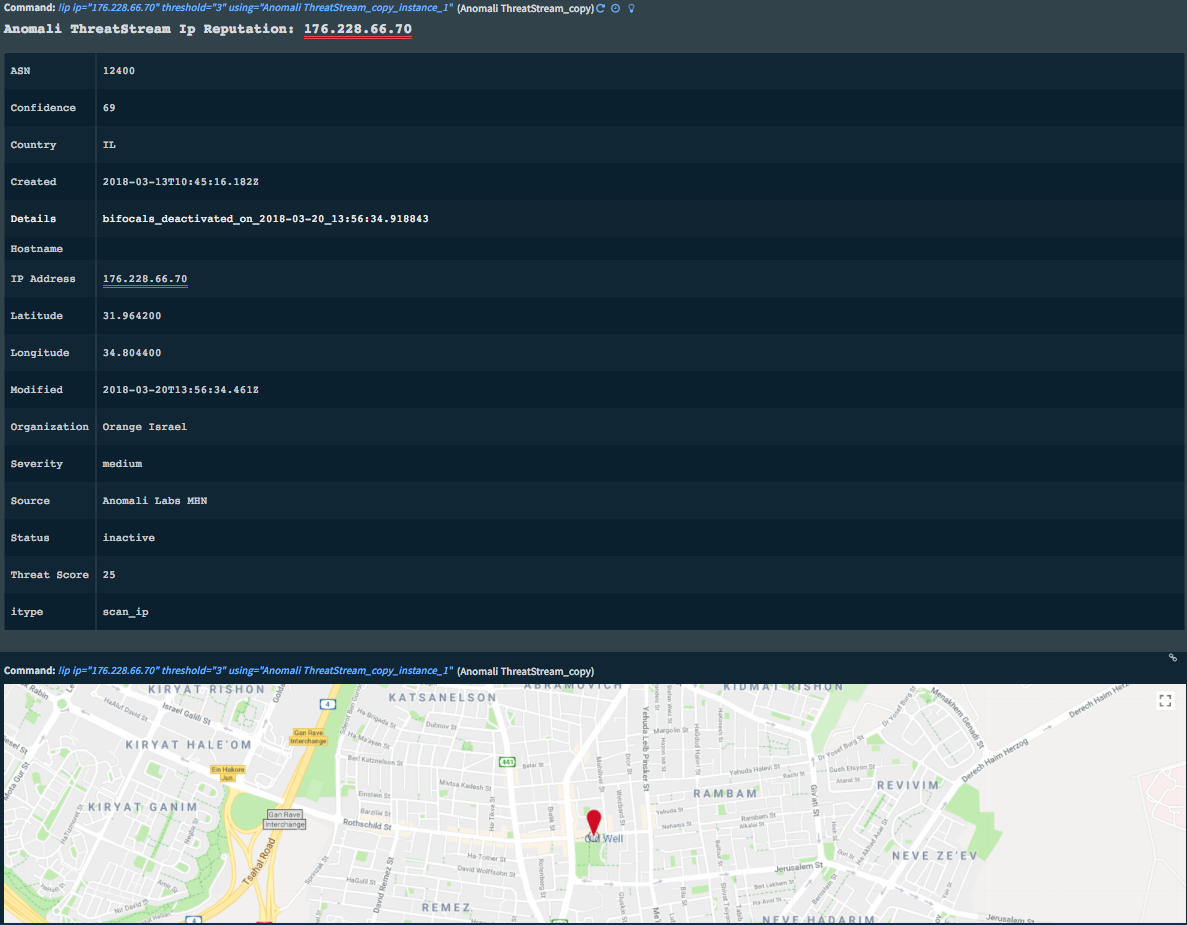The width and height of the screenshot is (1187, 925).
Task: Click the command text above the map
Action: (256, 671)
